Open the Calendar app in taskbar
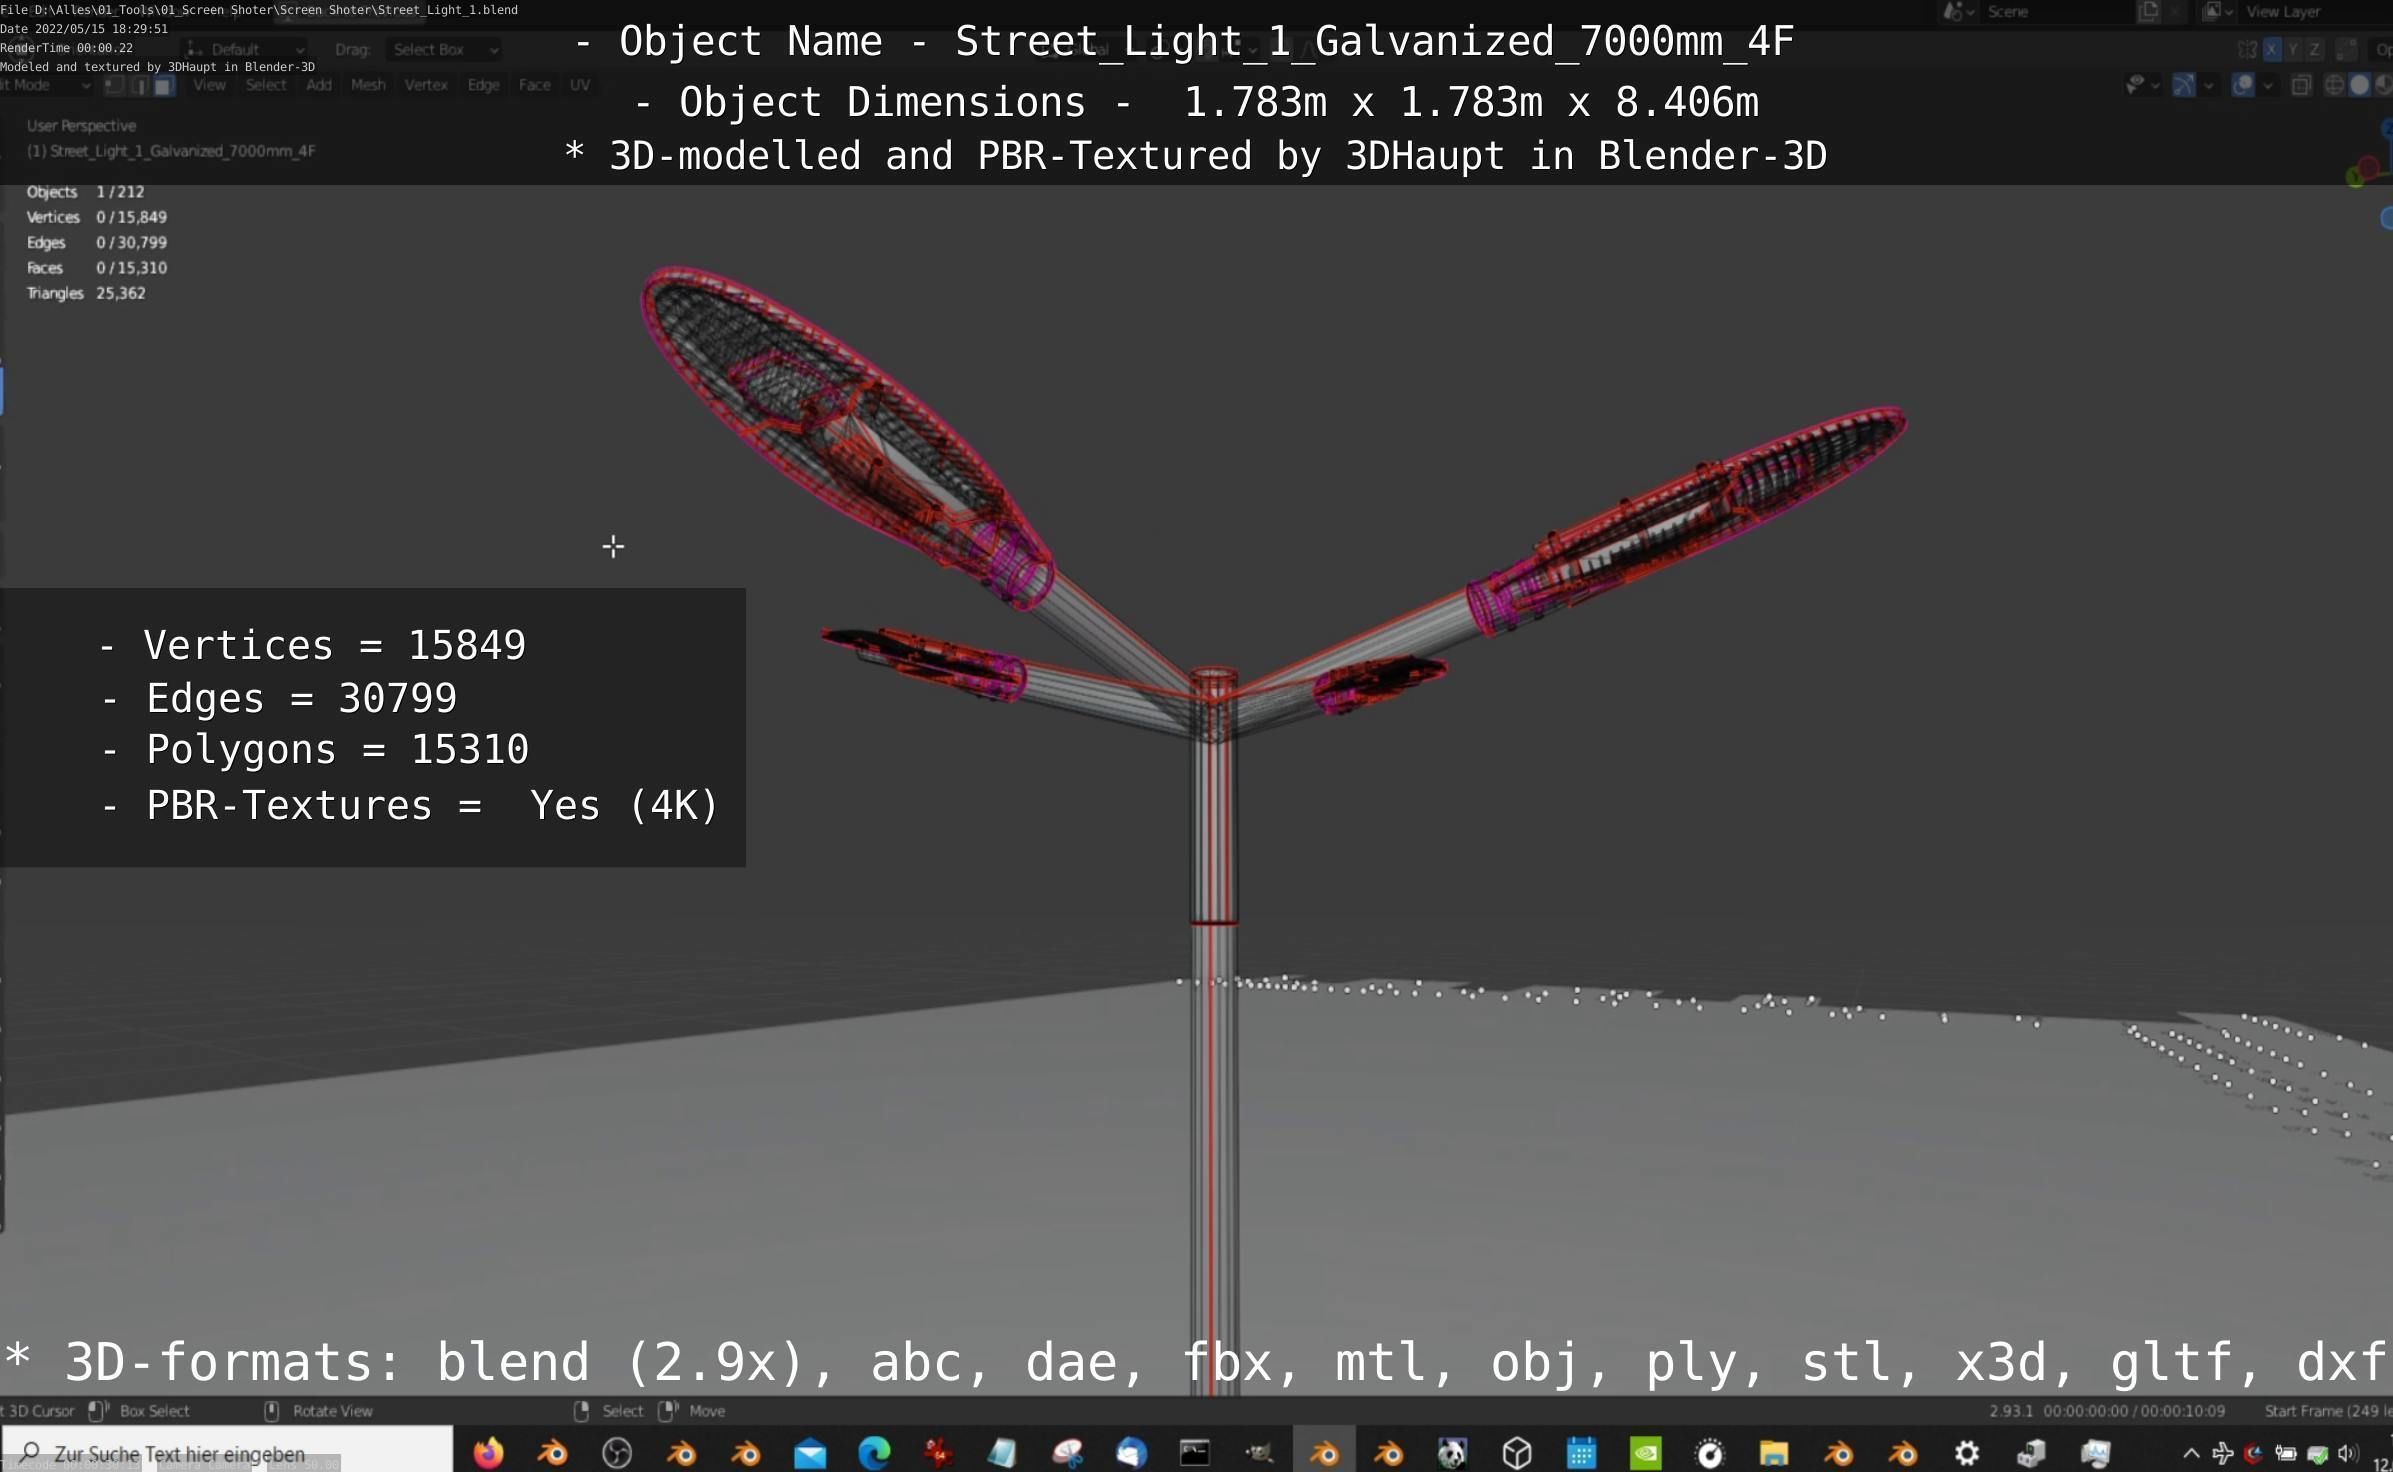Screen dimensions: 2393x1472 click(1581, 1452)
